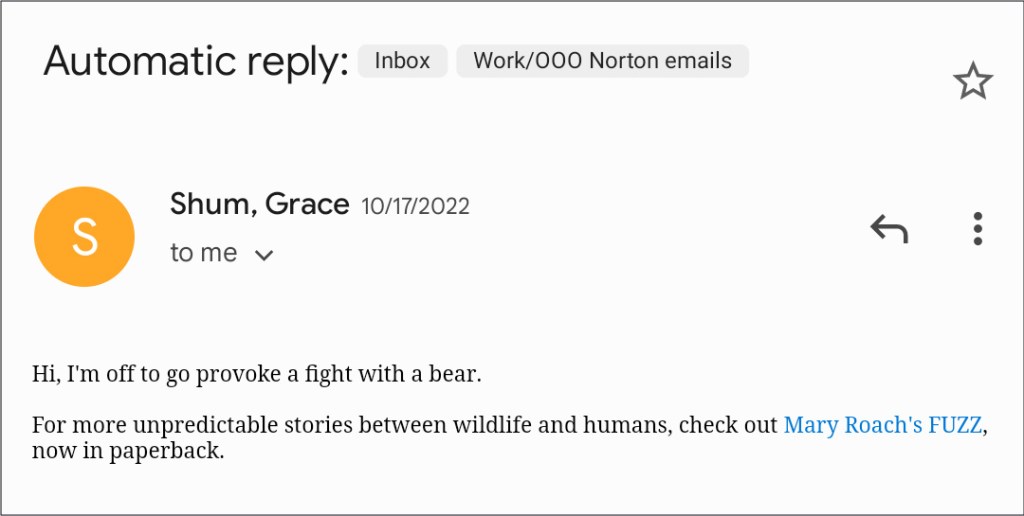Viewport: 1024px width, 516px height.
Task: Reply to Grace Shum's message
Action: [x=888, y=230]
